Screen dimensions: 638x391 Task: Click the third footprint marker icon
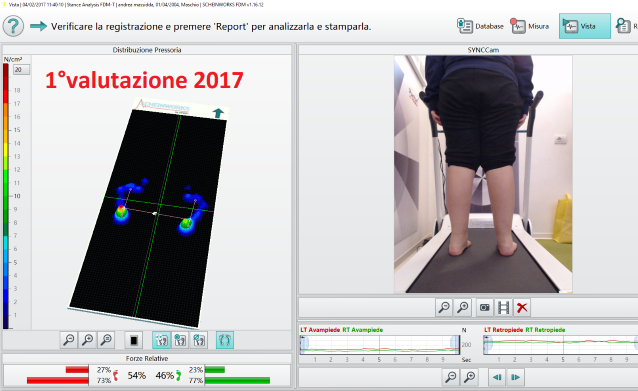pos(199,340)
